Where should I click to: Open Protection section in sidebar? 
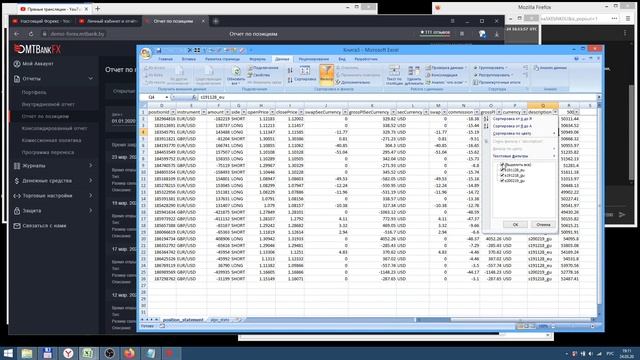pos(53,211)
